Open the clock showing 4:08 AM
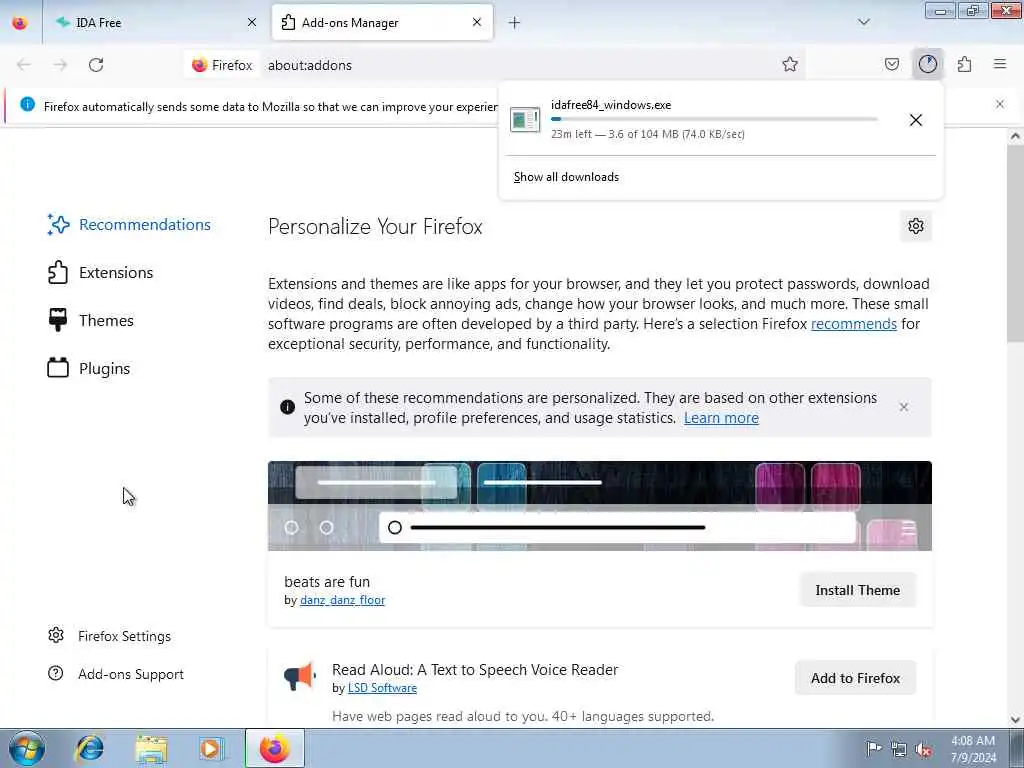 click(973, 749)
